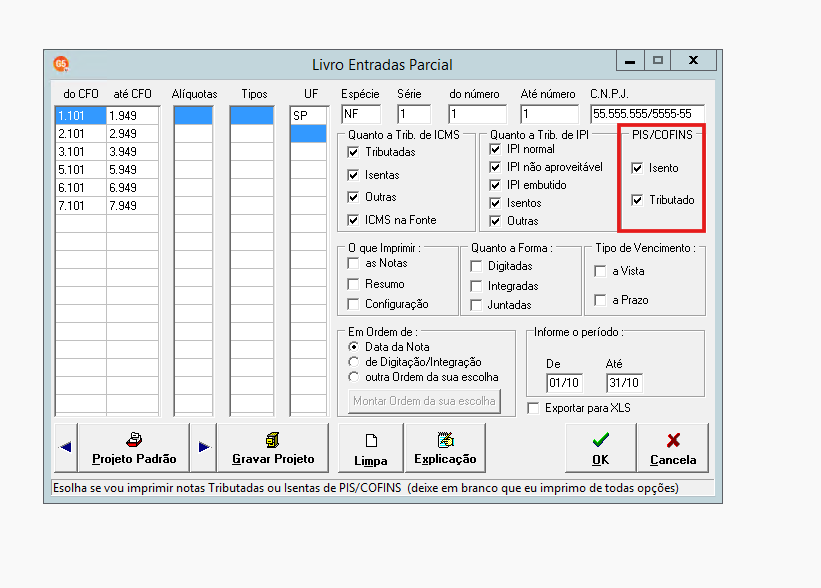The image size is (821, 588).
Task: Click the De period field 01/10
Action: 564,383
